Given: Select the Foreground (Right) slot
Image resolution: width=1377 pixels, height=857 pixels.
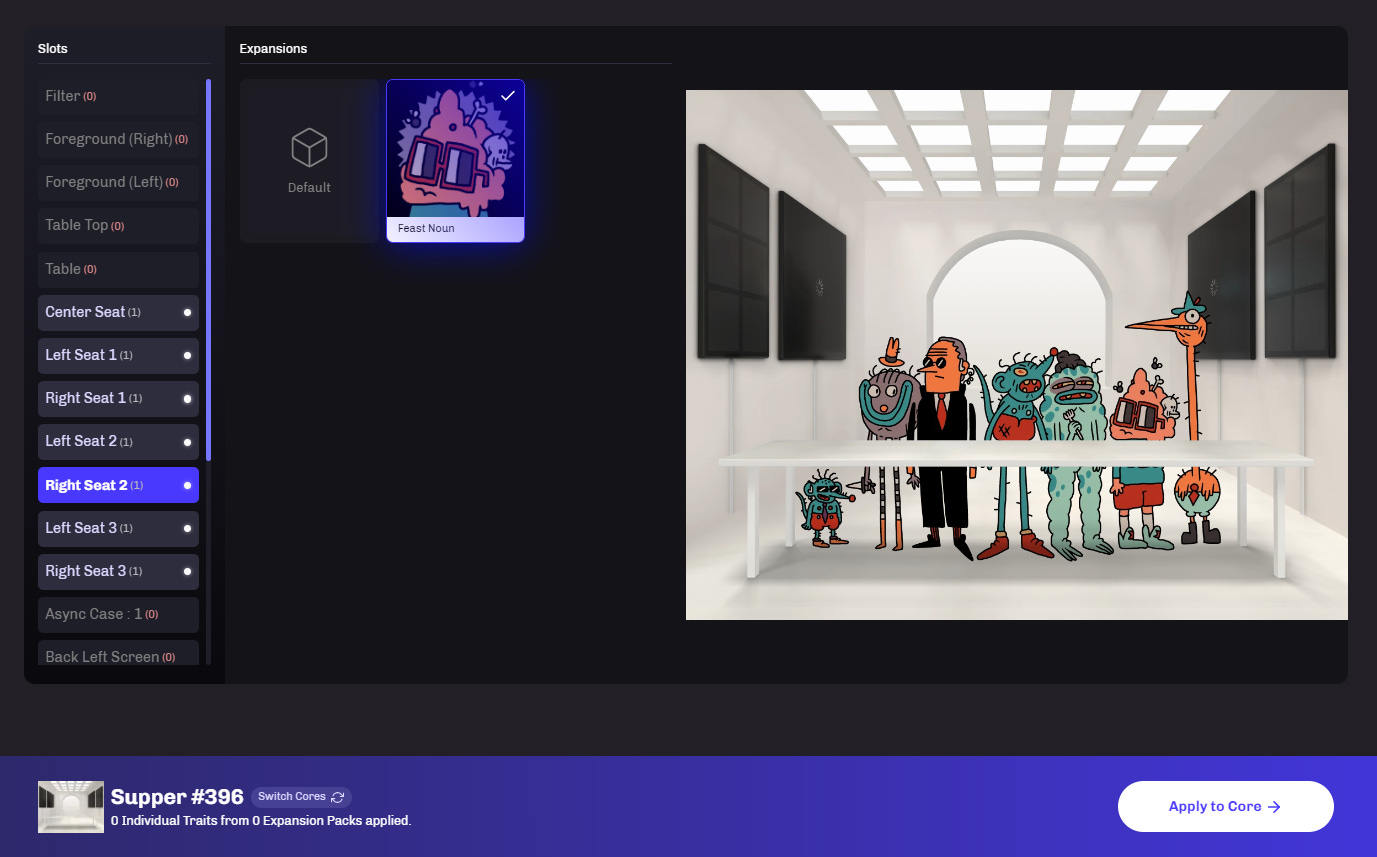Looking at the screenshot, I should pyautogui.click(x=118, y=139).
